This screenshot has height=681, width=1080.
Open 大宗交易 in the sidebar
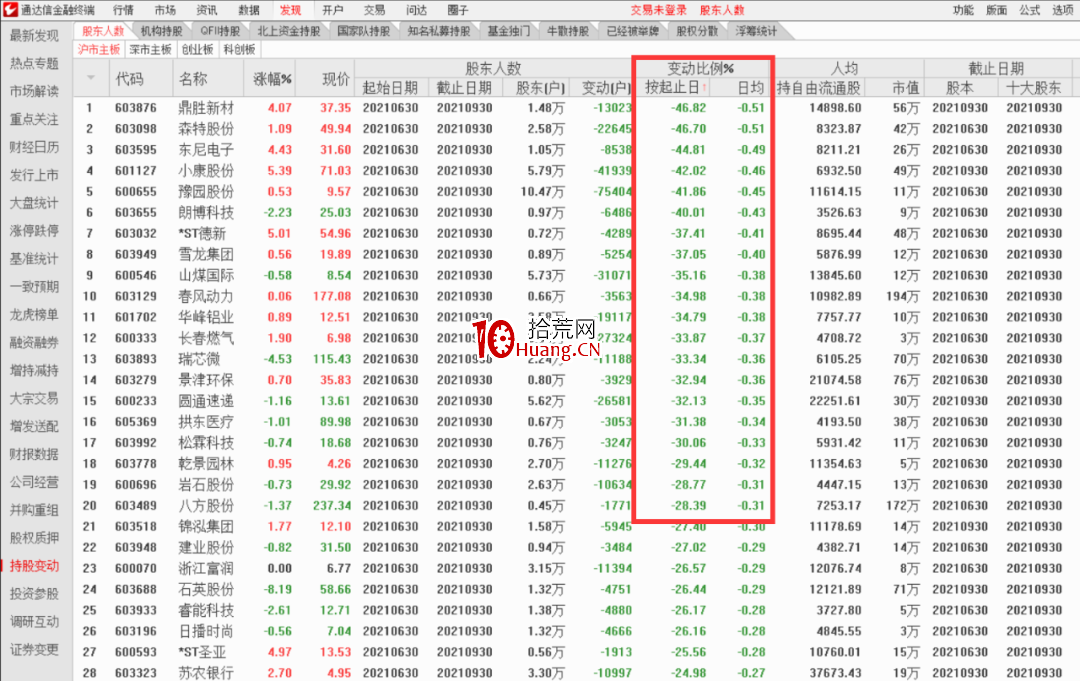[x=34, y=398]
